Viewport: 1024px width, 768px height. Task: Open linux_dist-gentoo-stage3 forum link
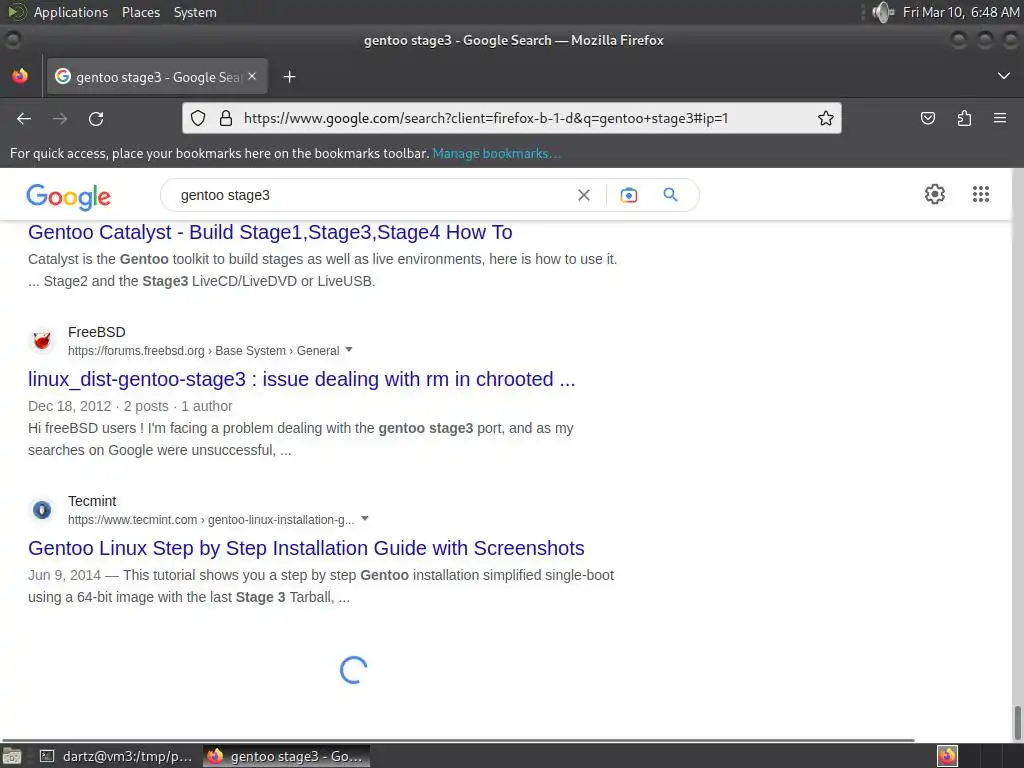pyautogui.click(x=302, y=379)
